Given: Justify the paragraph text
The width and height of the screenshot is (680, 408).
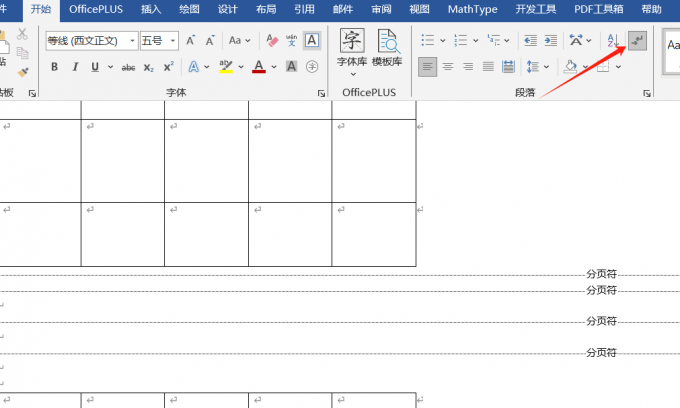Looking at the screenshot, I should 488,67.
